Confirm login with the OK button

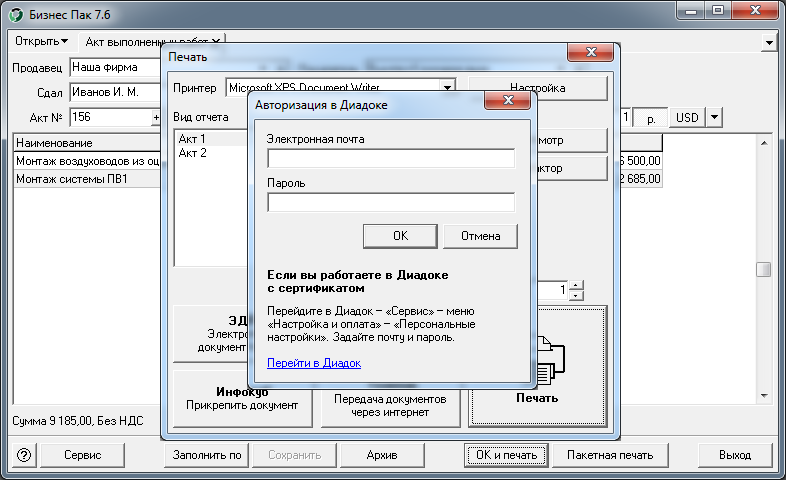point(400,236)
